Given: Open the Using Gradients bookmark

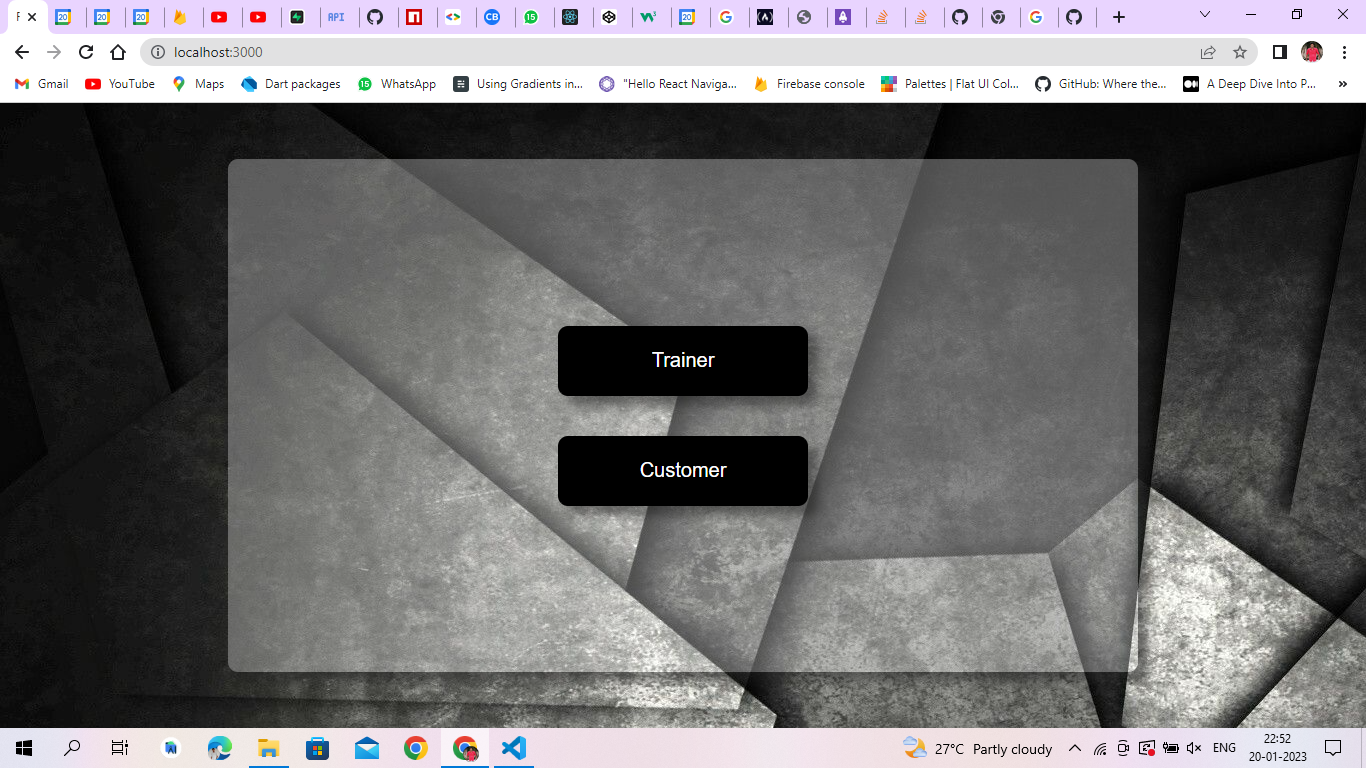Looking at the screenshot, I should 518,84.
